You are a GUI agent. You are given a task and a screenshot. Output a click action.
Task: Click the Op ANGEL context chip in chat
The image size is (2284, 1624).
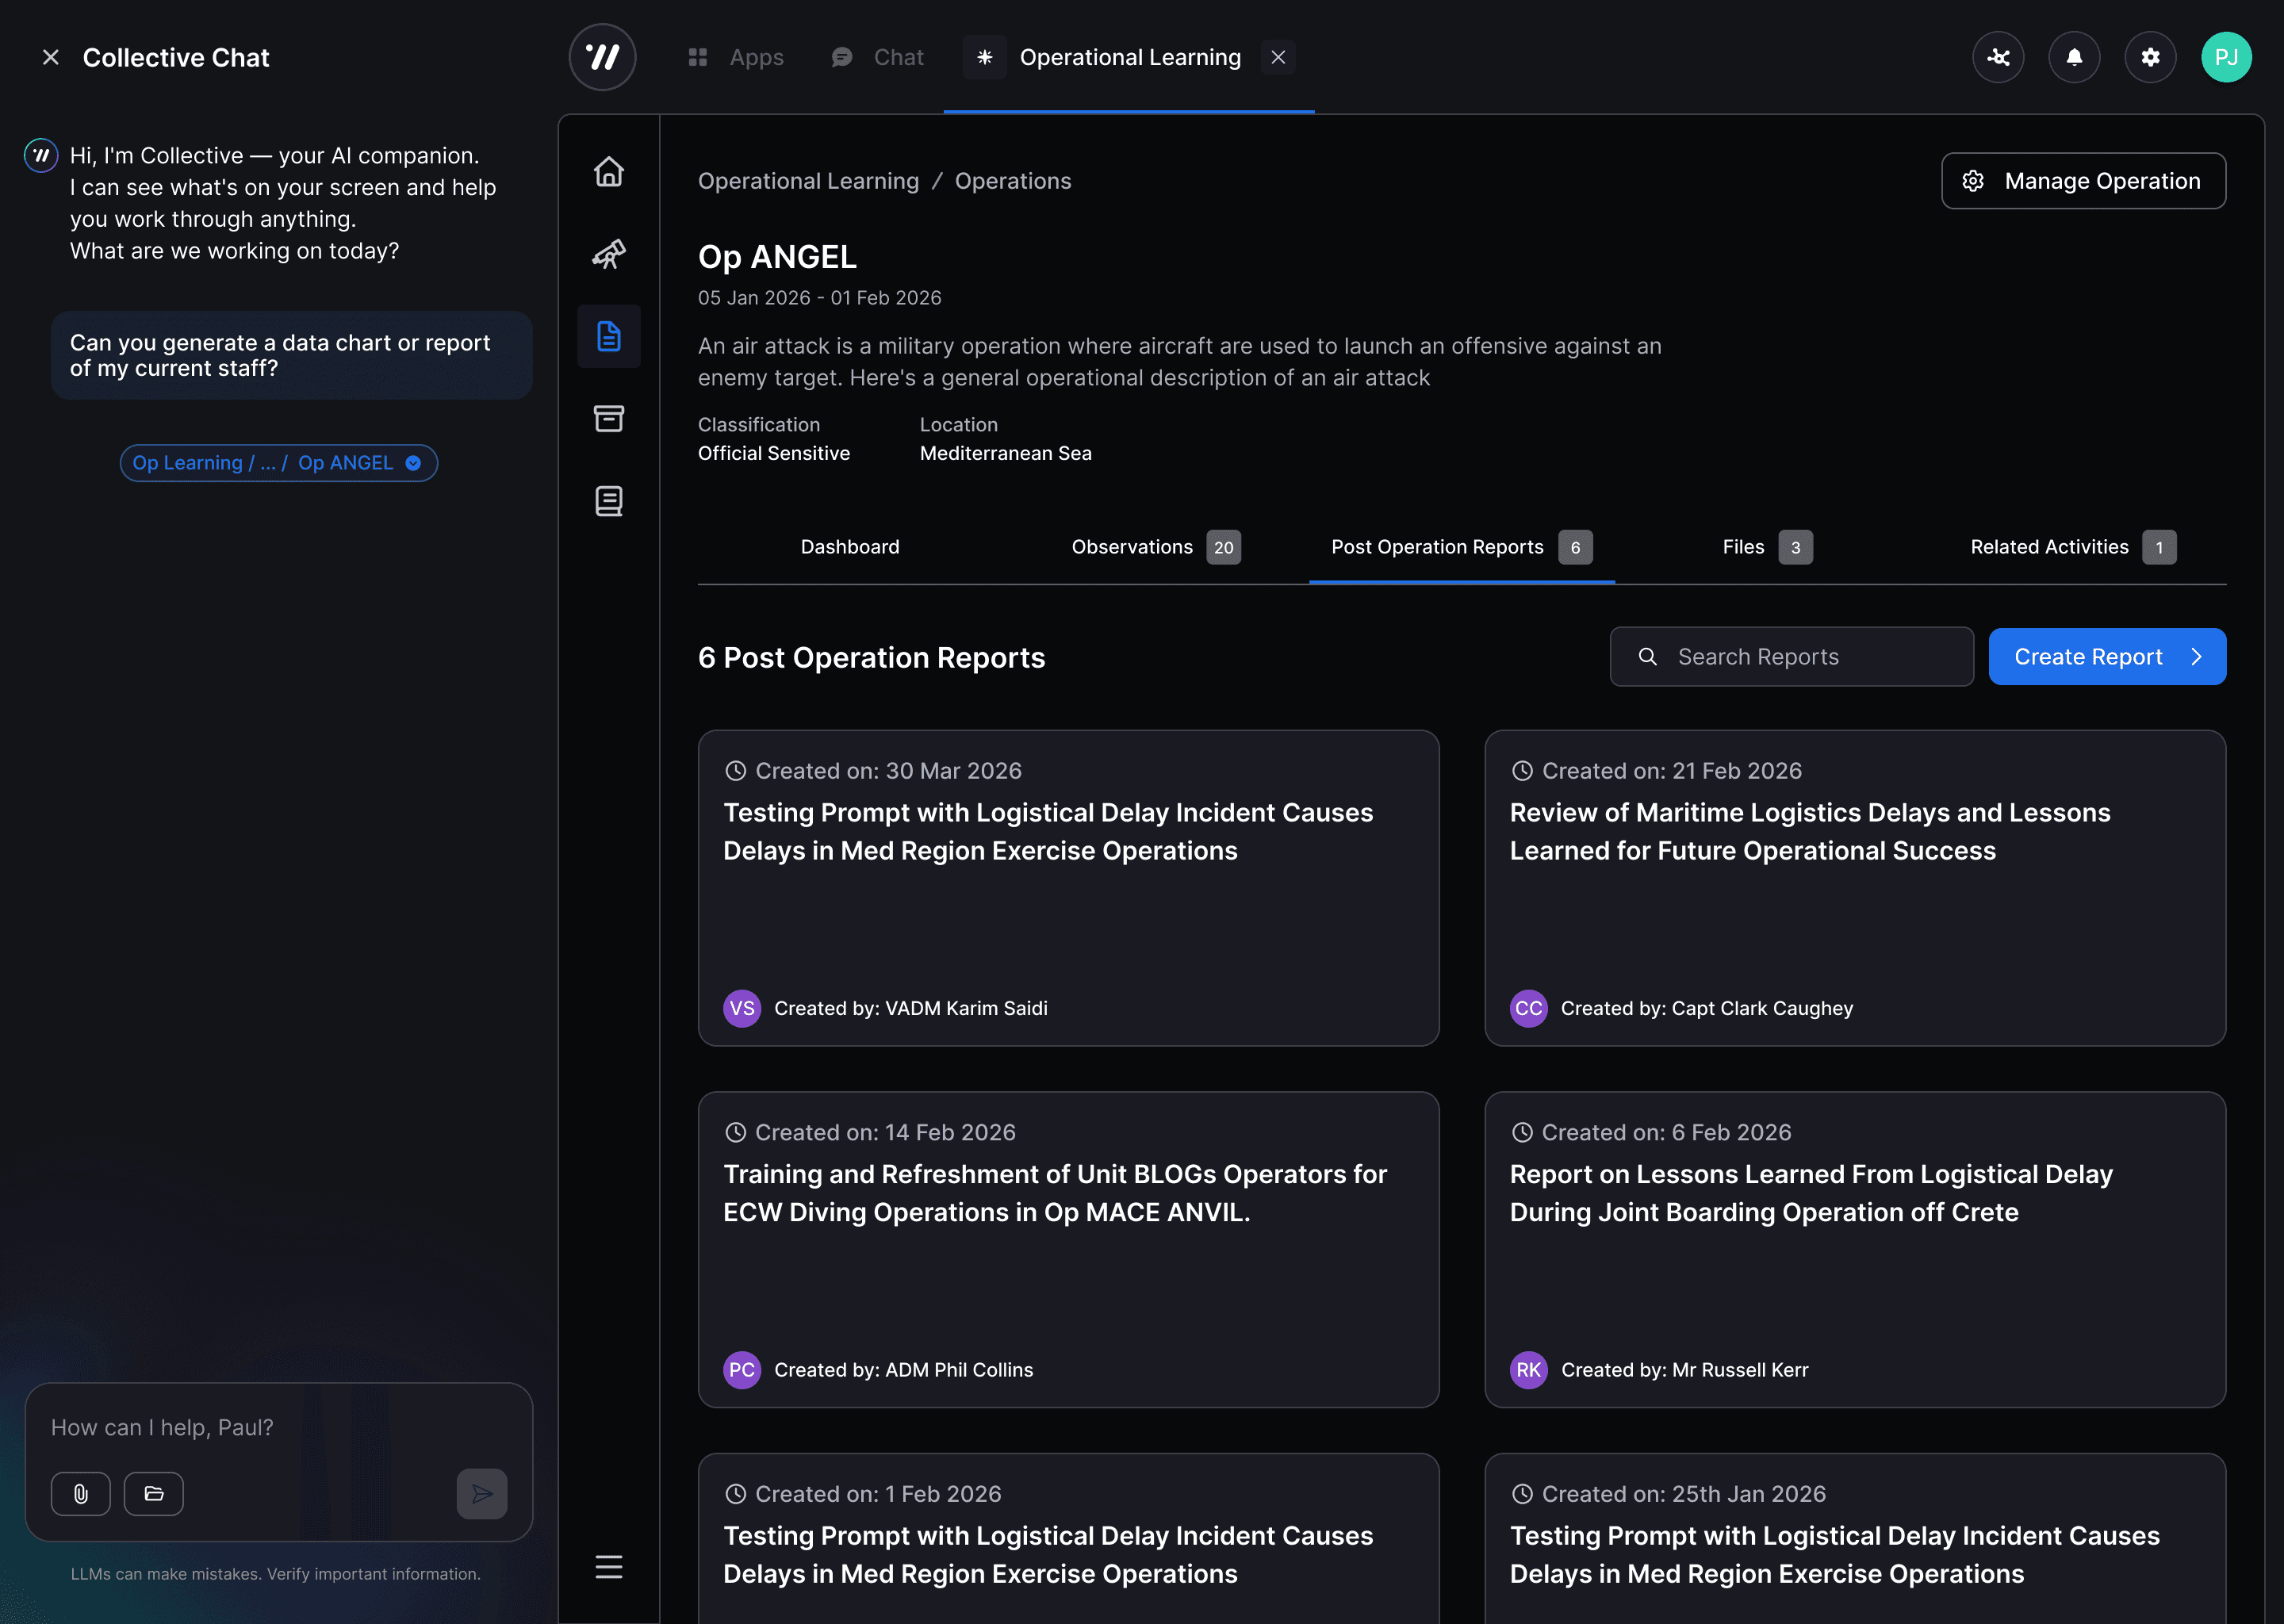[278, 463]
